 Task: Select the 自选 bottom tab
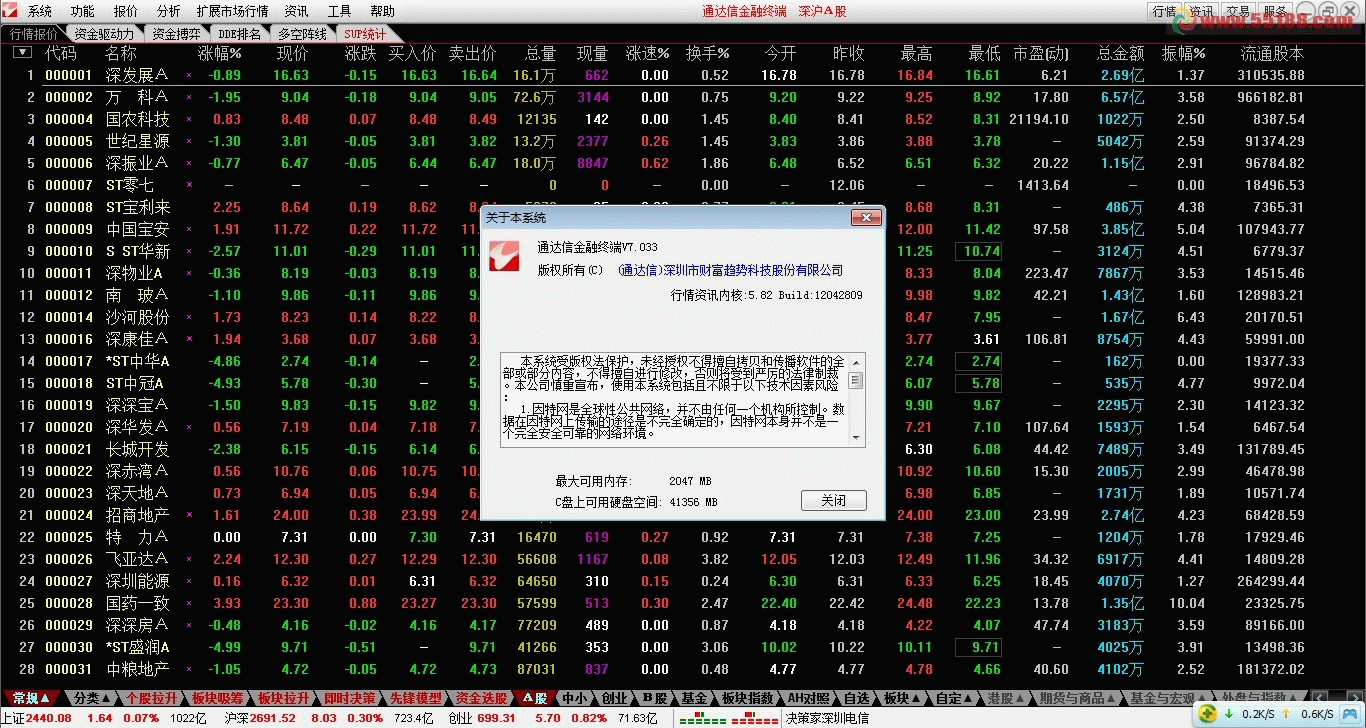(856, 698)
